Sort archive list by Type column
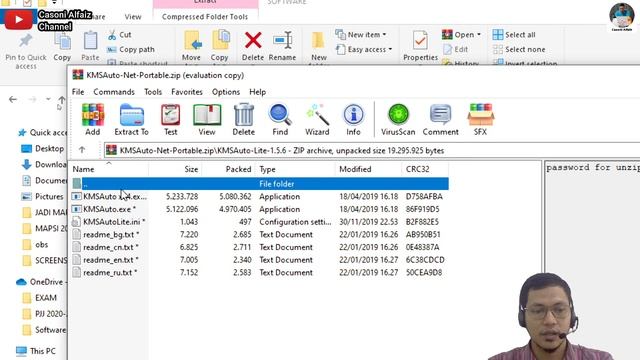 tap(296, 169)
